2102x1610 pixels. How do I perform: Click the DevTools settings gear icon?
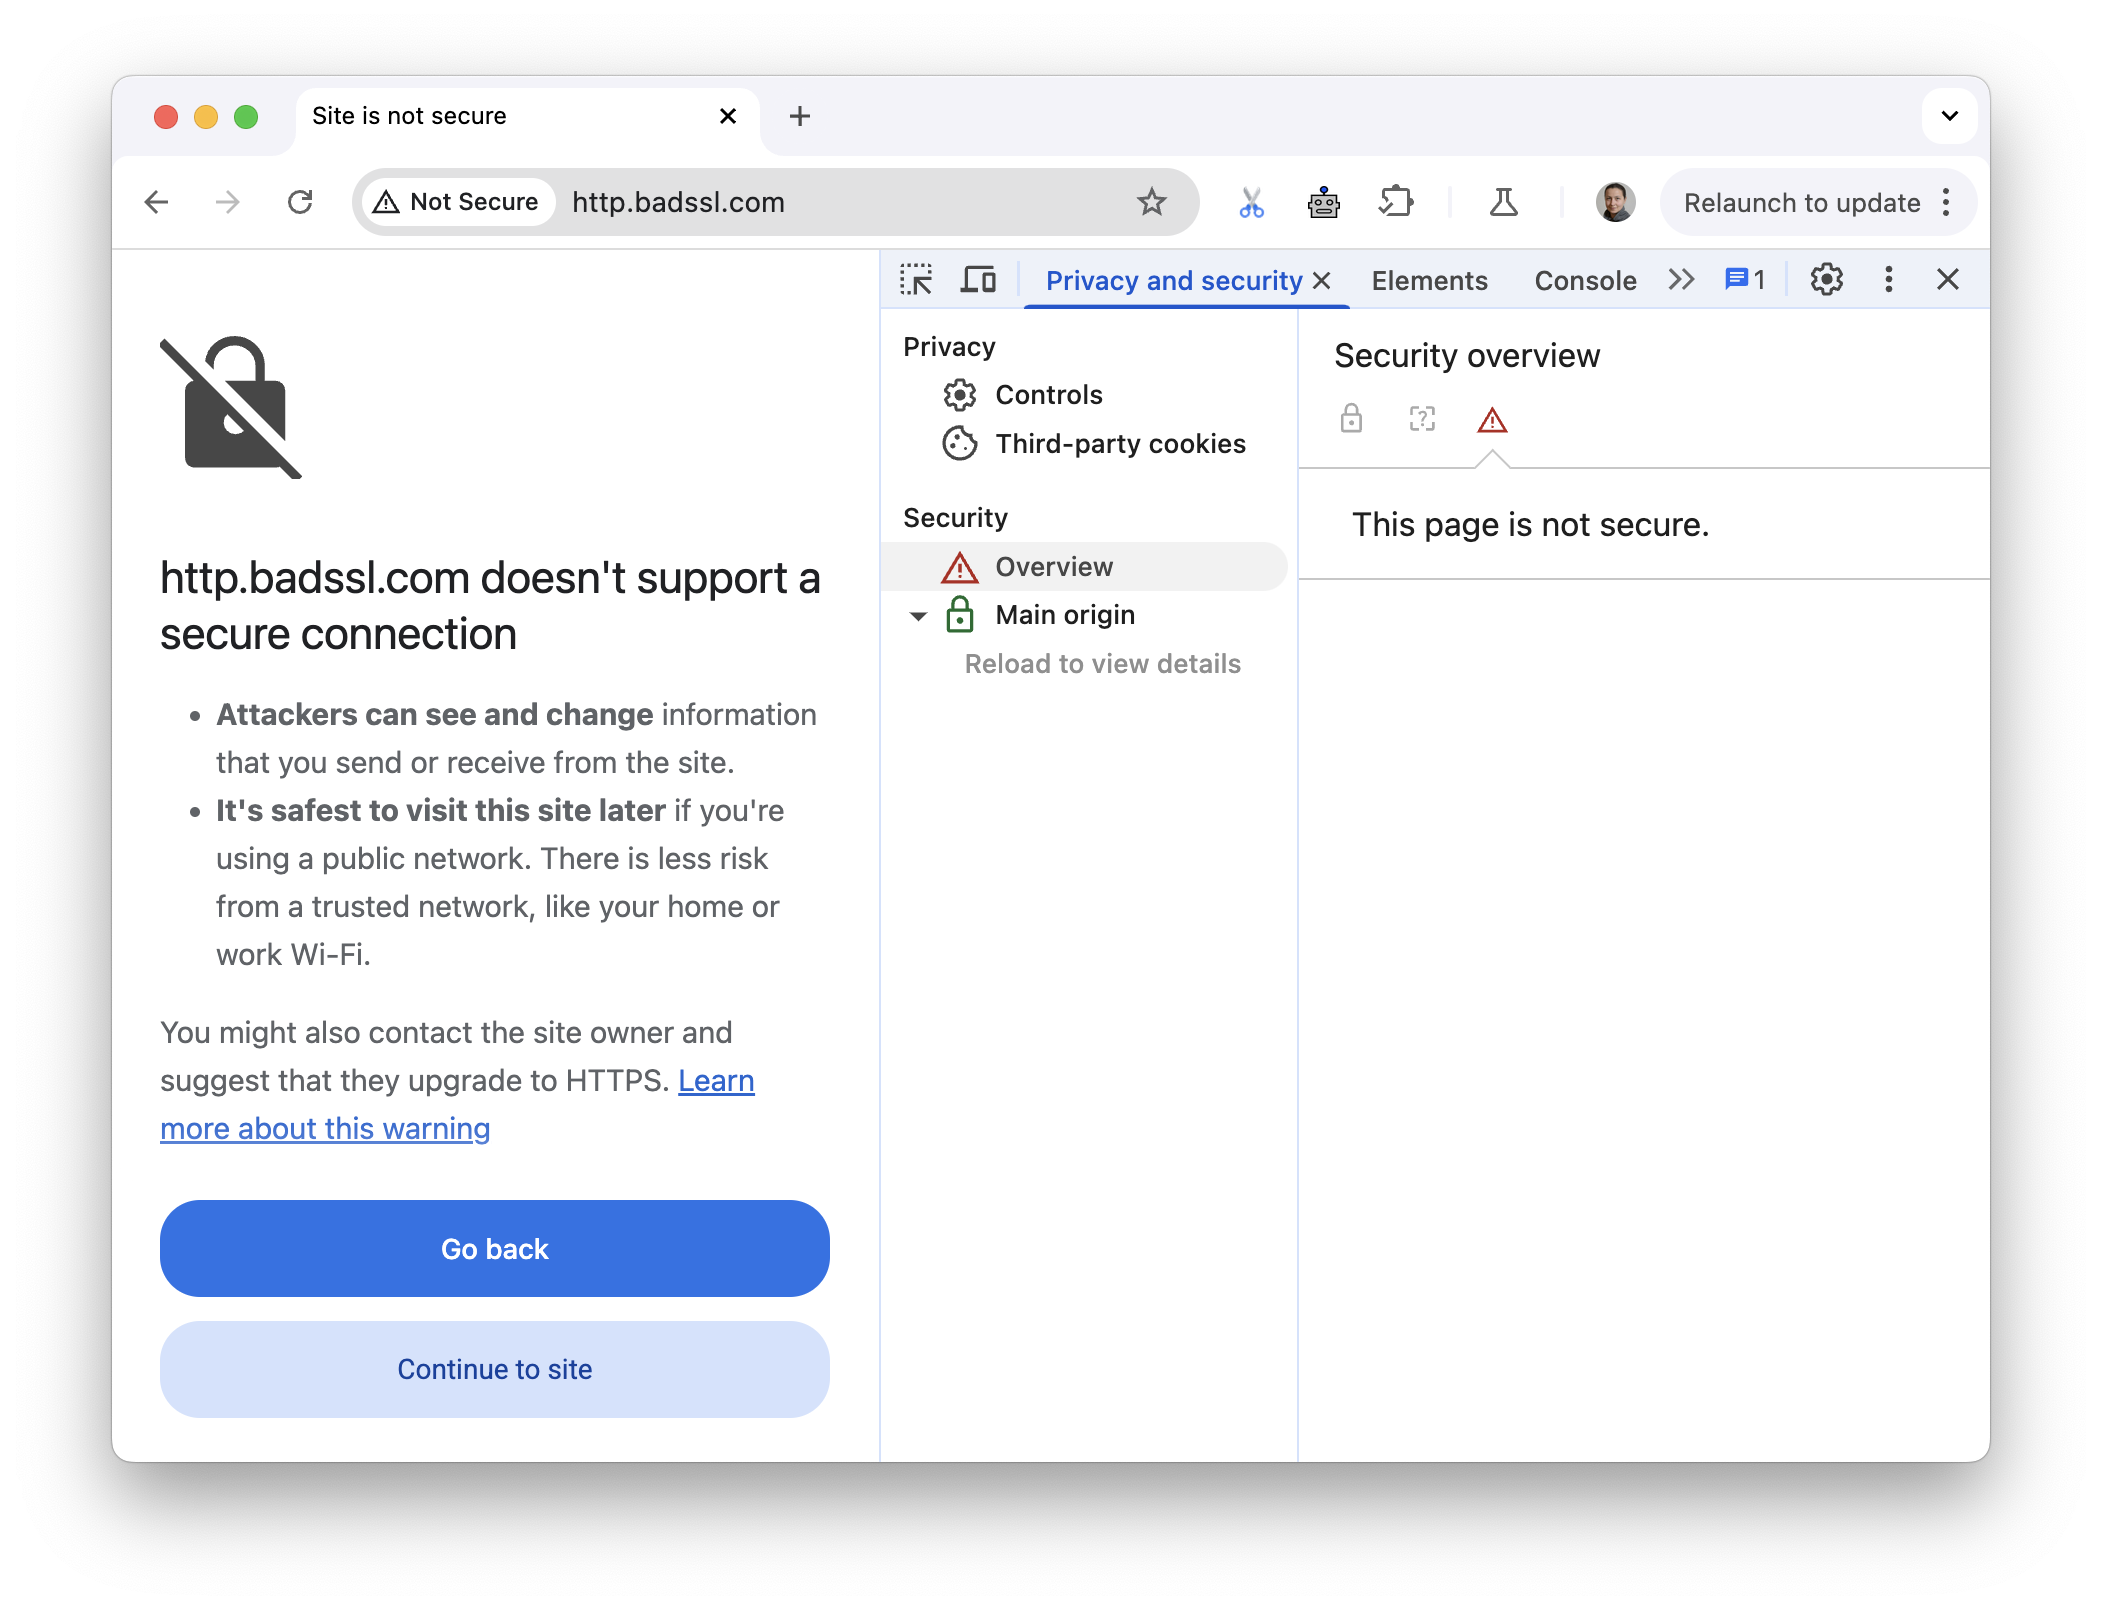coord(1826,279)
